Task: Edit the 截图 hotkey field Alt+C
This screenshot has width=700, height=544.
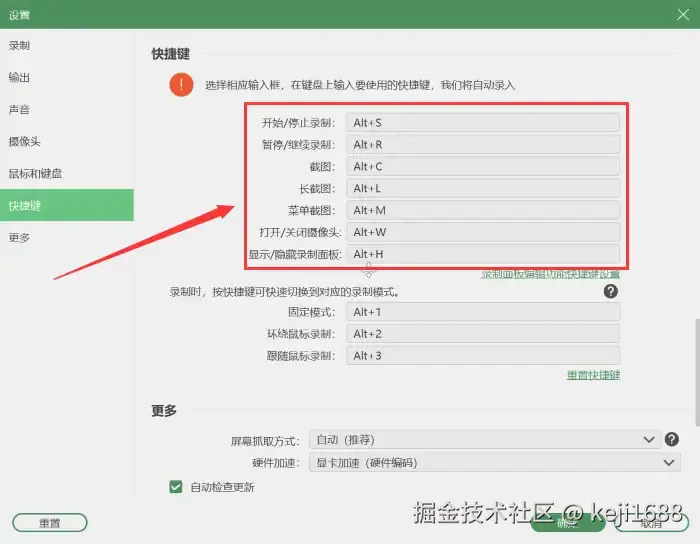Action: (x=483, y=166)
